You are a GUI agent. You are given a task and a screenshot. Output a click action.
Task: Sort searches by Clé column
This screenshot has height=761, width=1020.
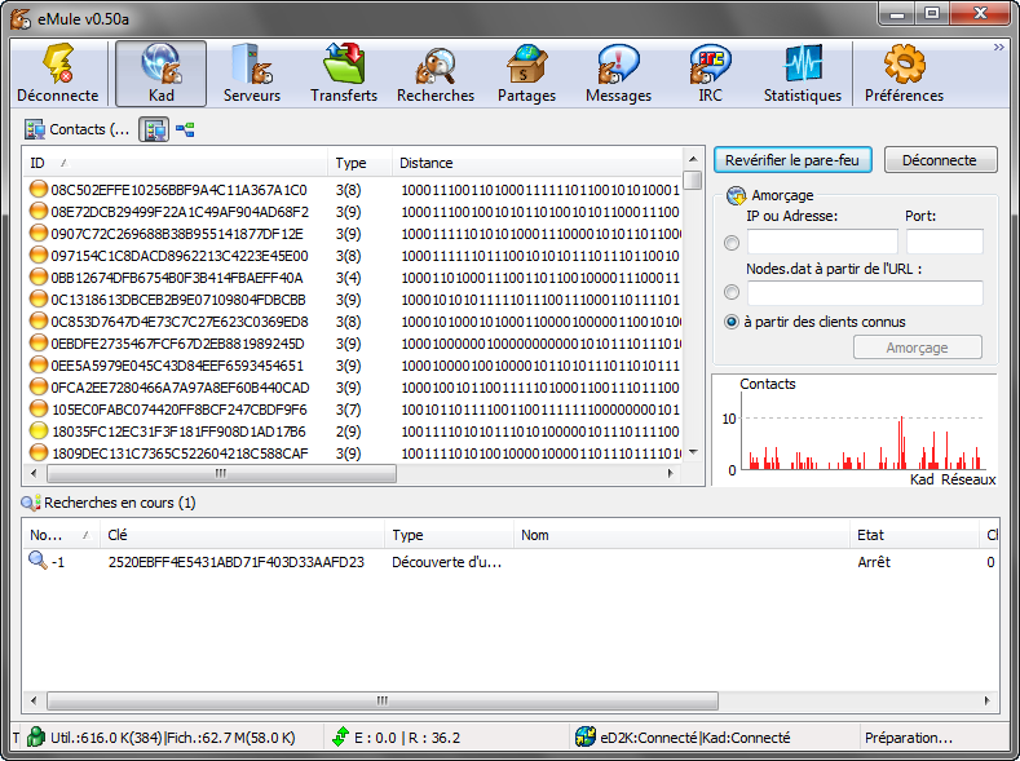point(241,535)
